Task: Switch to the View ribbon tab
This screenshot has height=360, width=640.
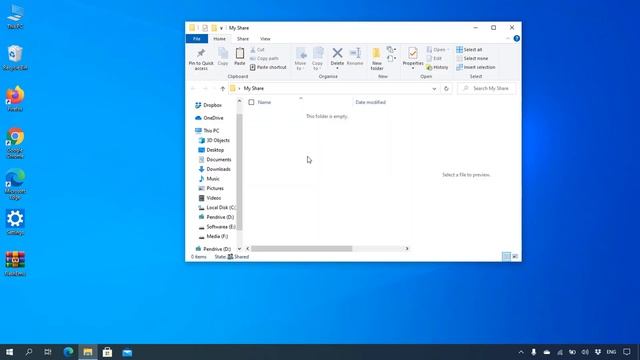Action: coord(265,39)
